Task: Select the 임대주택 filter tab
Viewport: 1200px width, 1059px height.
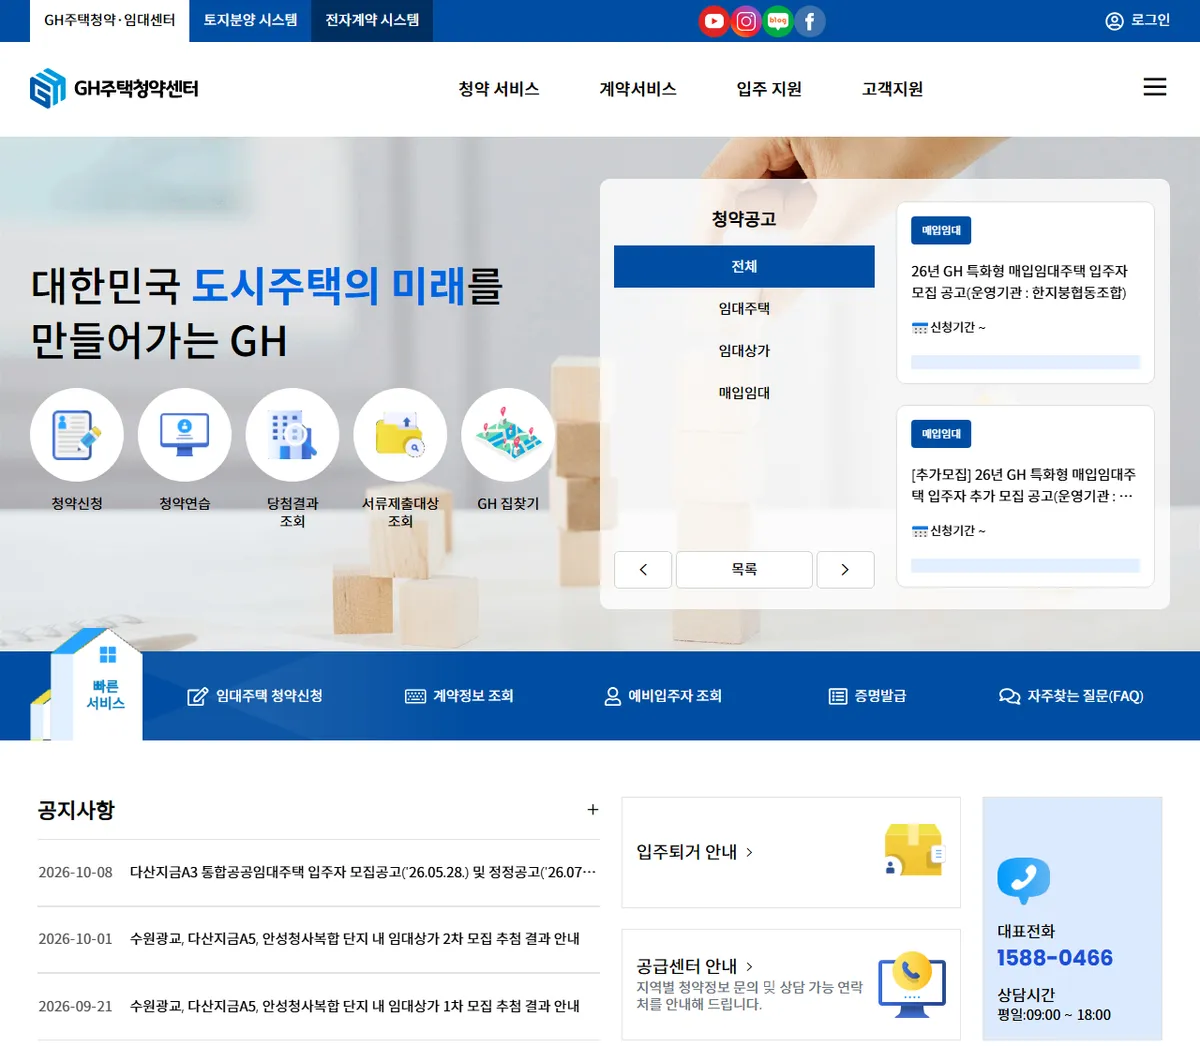Action: tap(744, 309)
